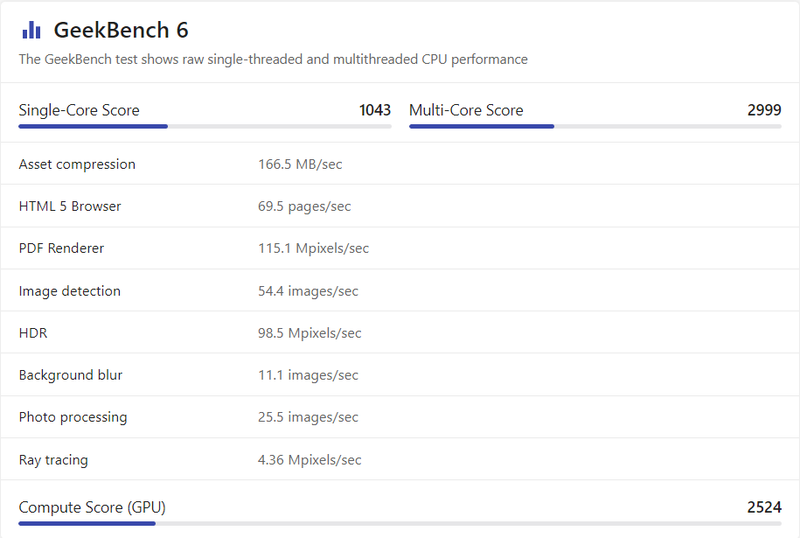Click the Multi-Core Score progress bar
Screen dimensions: 800x538
pos(595,126)
